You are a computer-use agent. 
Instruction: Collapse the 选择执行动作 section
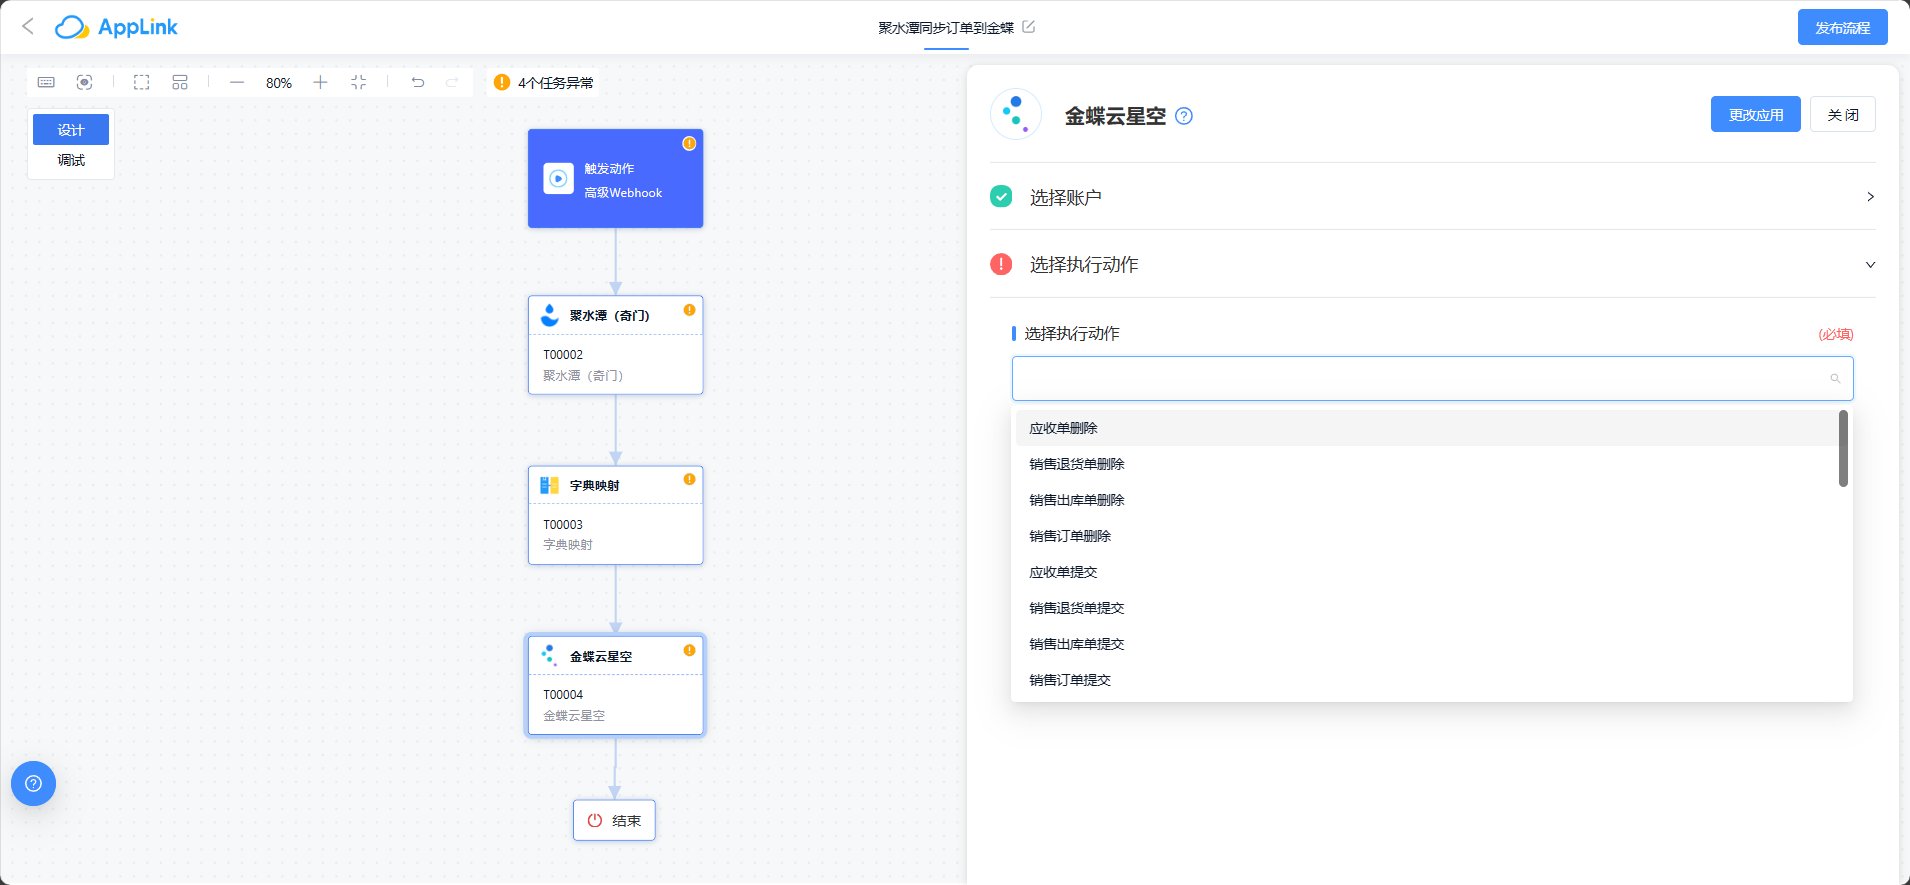(1433, 264)
